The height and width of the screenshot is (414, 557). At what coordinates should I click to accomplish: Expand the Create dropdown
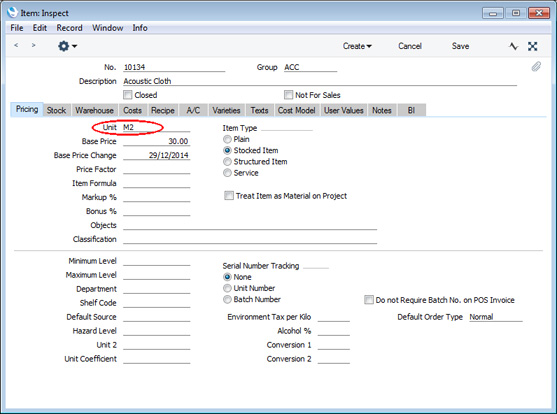click(357, 46)
